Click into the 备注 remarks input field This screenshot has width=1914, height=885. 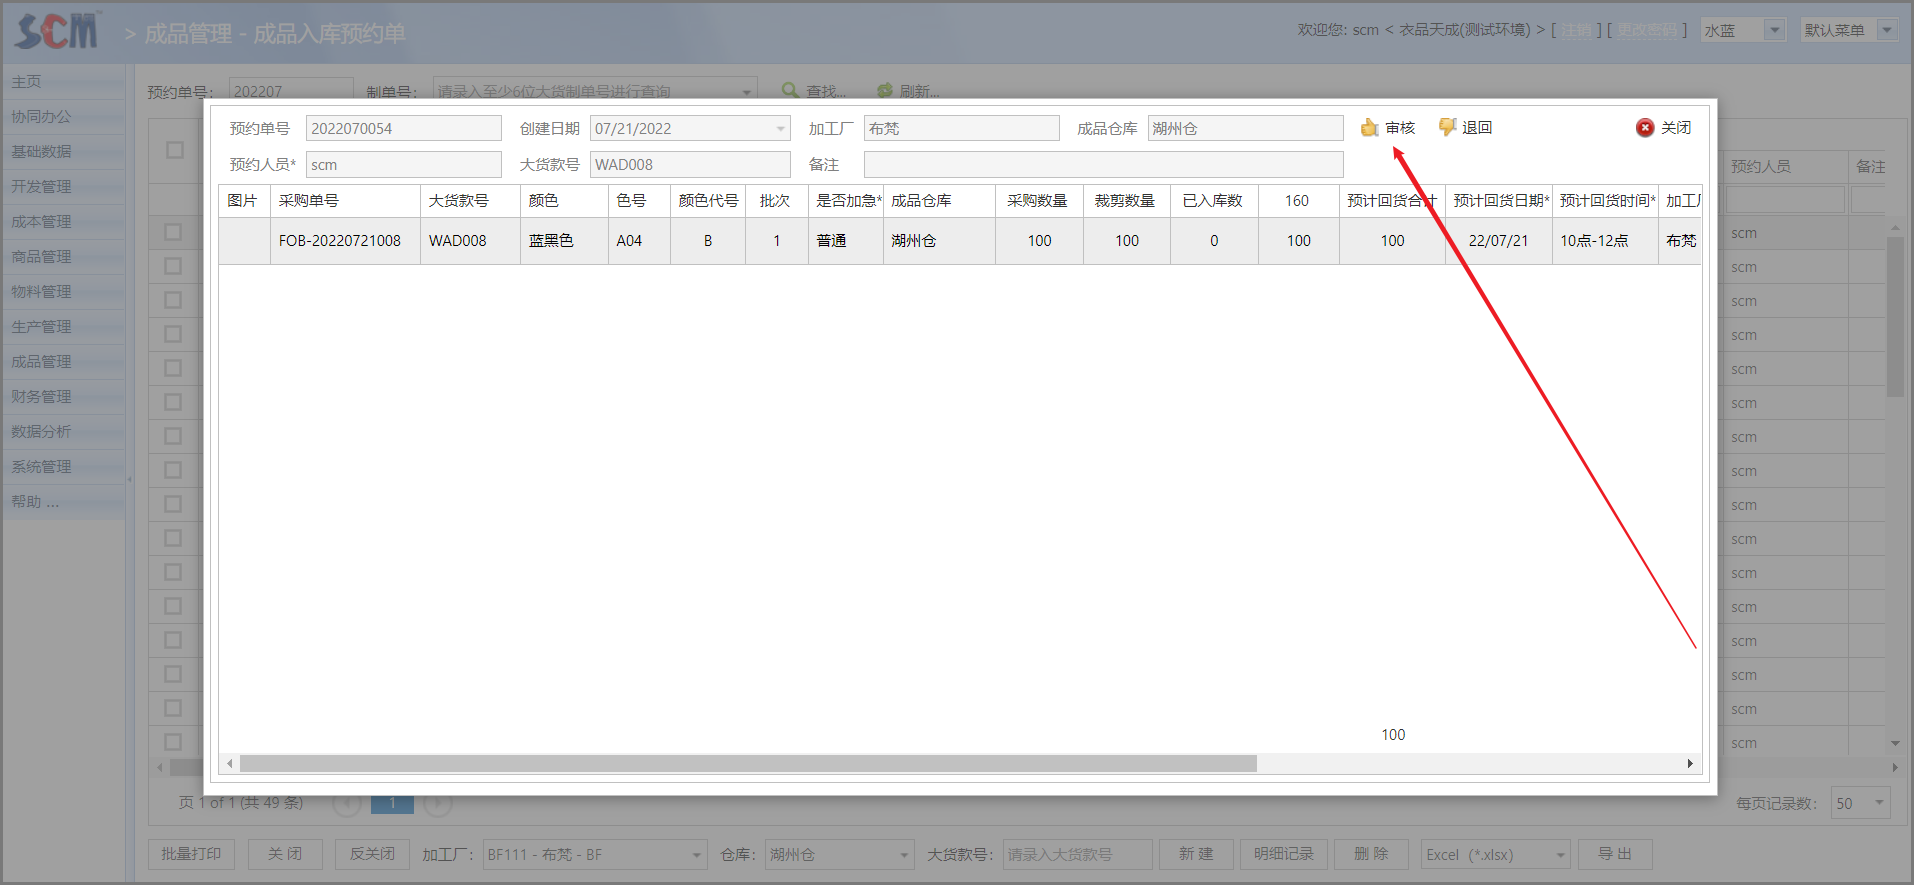[x=1102, y=165]
